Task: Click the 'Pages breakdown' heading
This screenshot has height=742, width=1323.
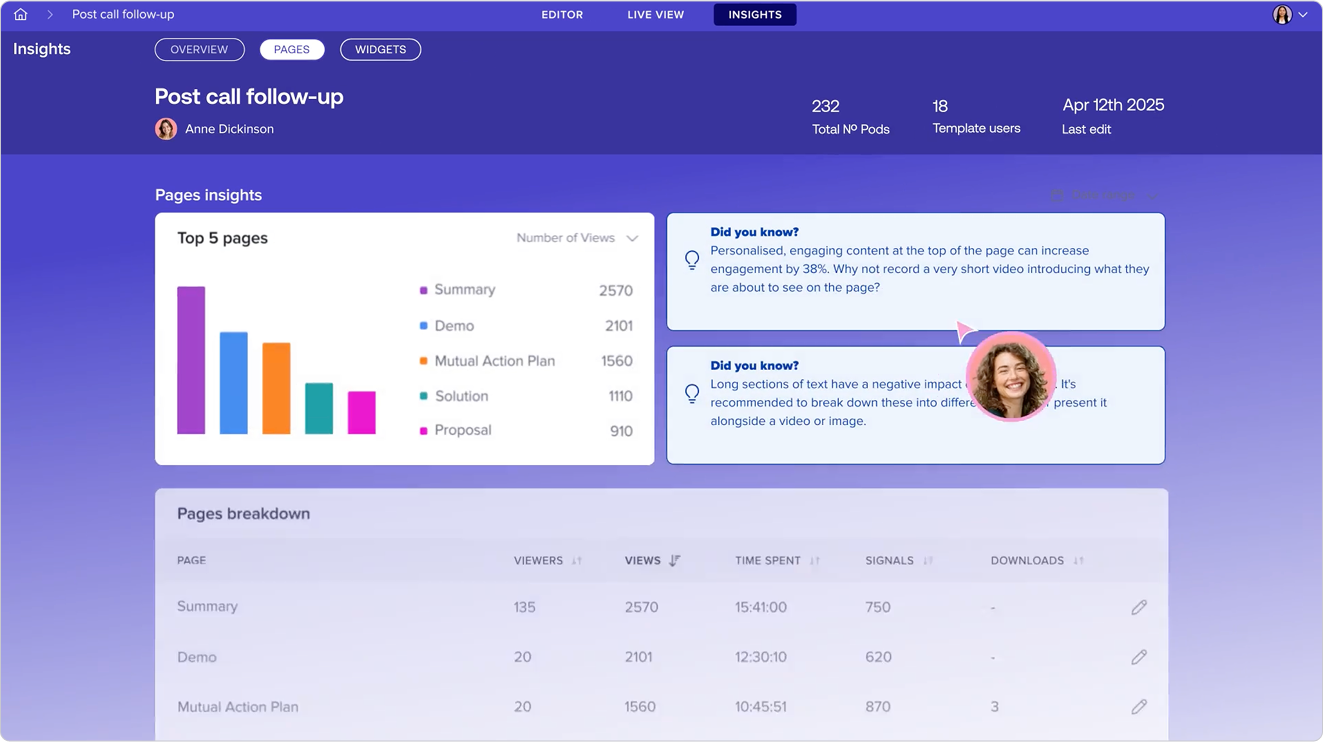Action: click(x=244, y=514)
